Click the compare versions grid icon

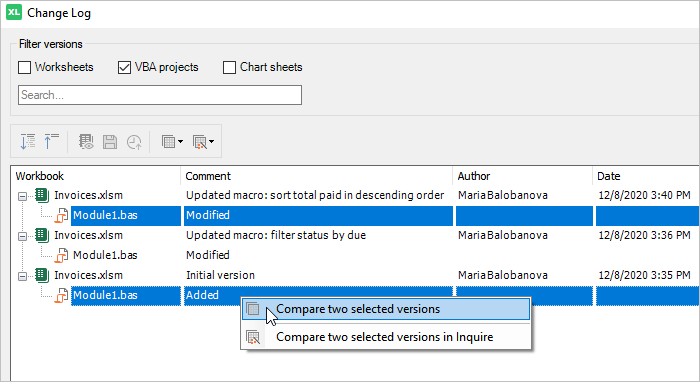point(169,142)
